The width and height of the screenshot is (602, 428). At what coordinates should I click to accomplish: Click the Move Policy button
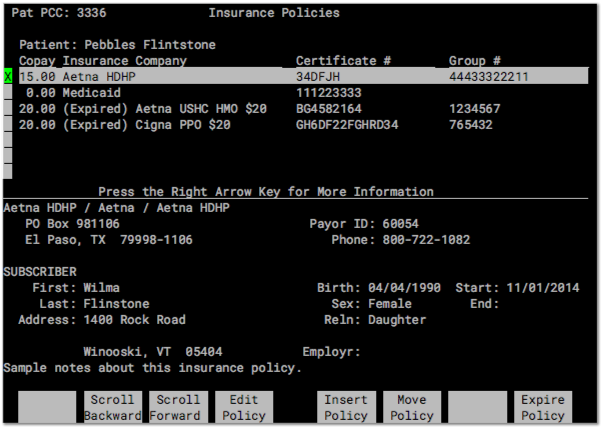click(x=412, y=407)
